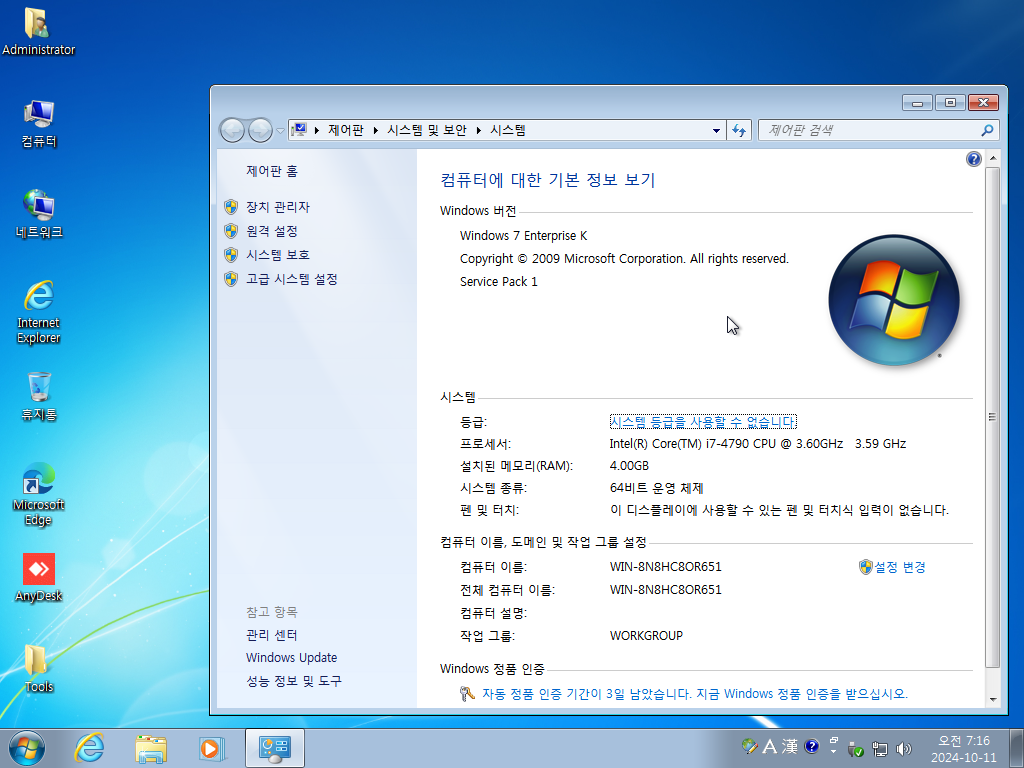This screenshot has width=1024, height=768.
Task: Open the Windows Start button
Action: (27, 748)
